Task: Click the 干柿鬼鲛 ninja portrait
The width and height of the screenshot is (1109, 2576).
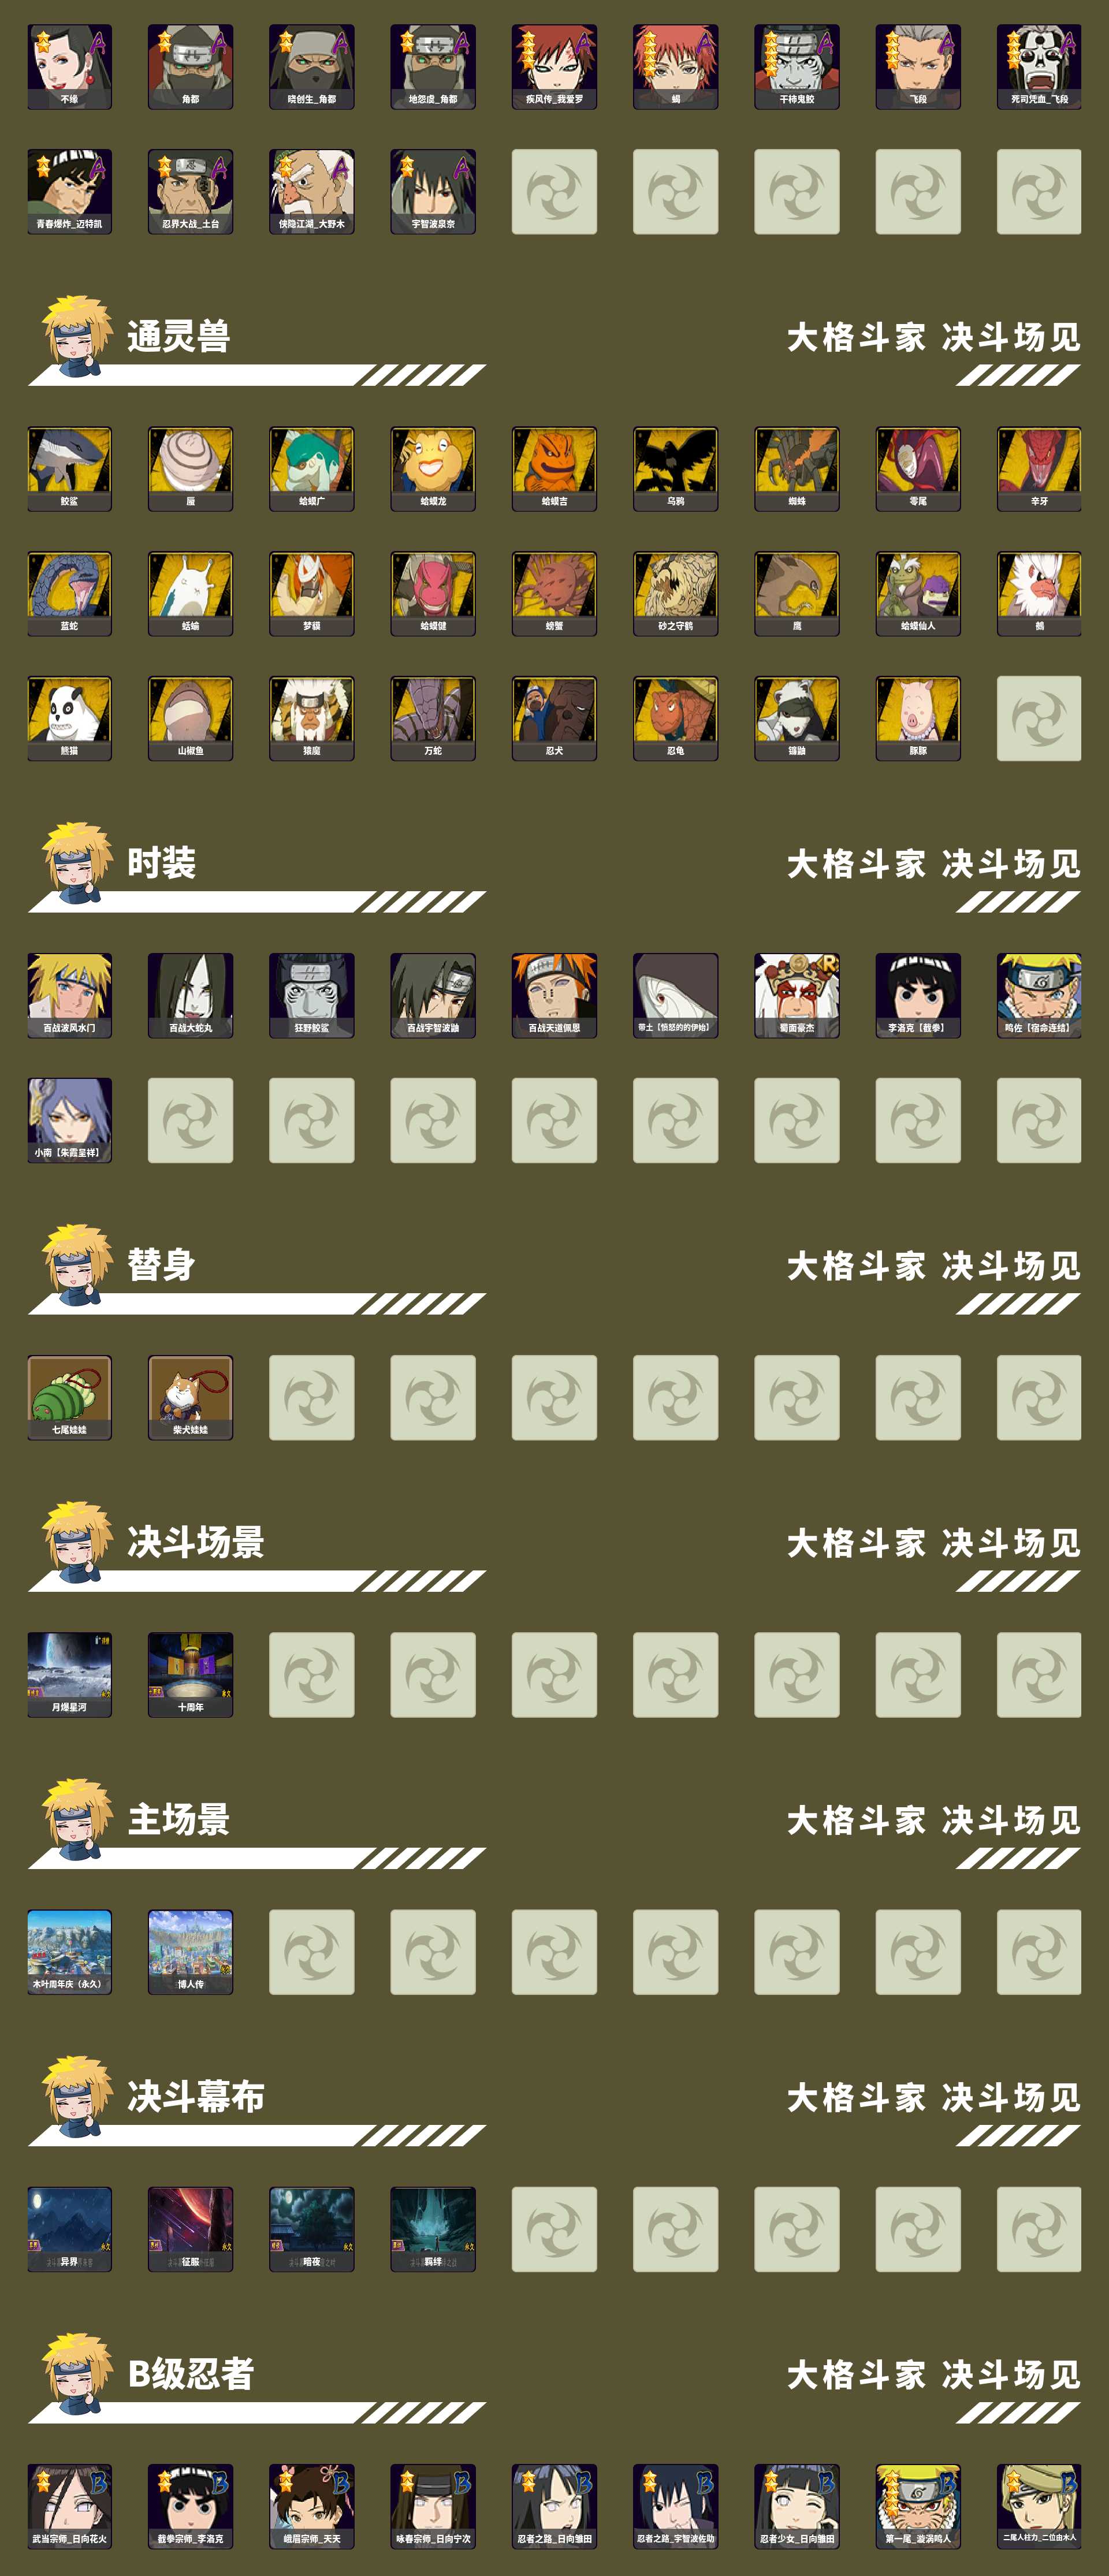Action: click(797, 67)
